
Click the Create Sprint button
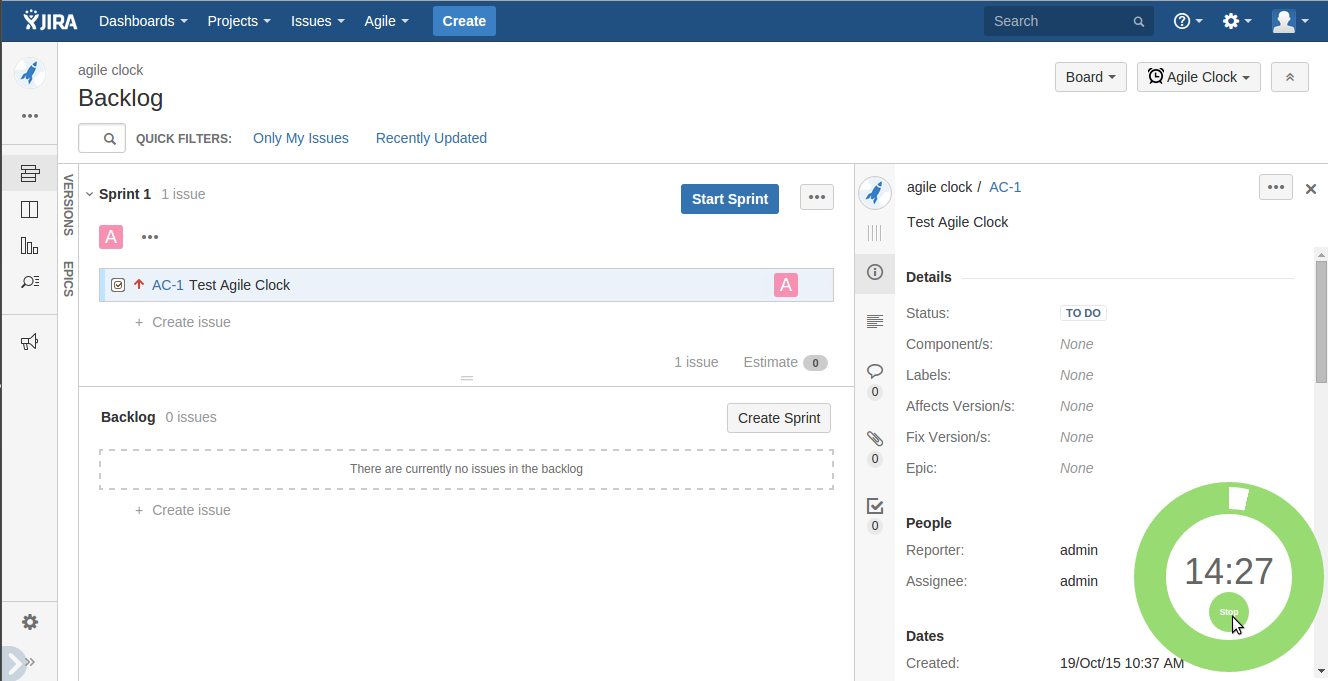[779, 418]
